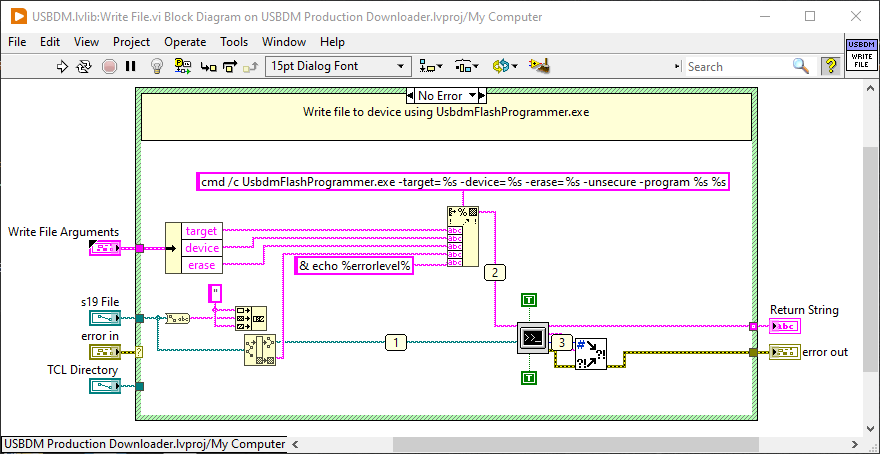880x454 pixels.
Task: Click the vertical scrollbar up arrow
Action: coord(870,89)
